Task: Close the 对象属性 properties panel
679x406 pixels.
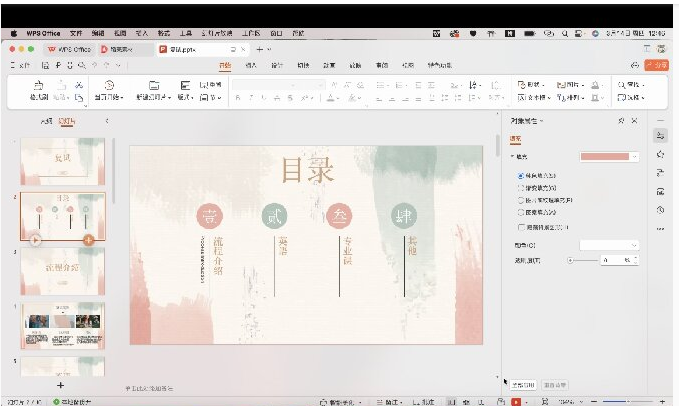Action: [636, 120]
